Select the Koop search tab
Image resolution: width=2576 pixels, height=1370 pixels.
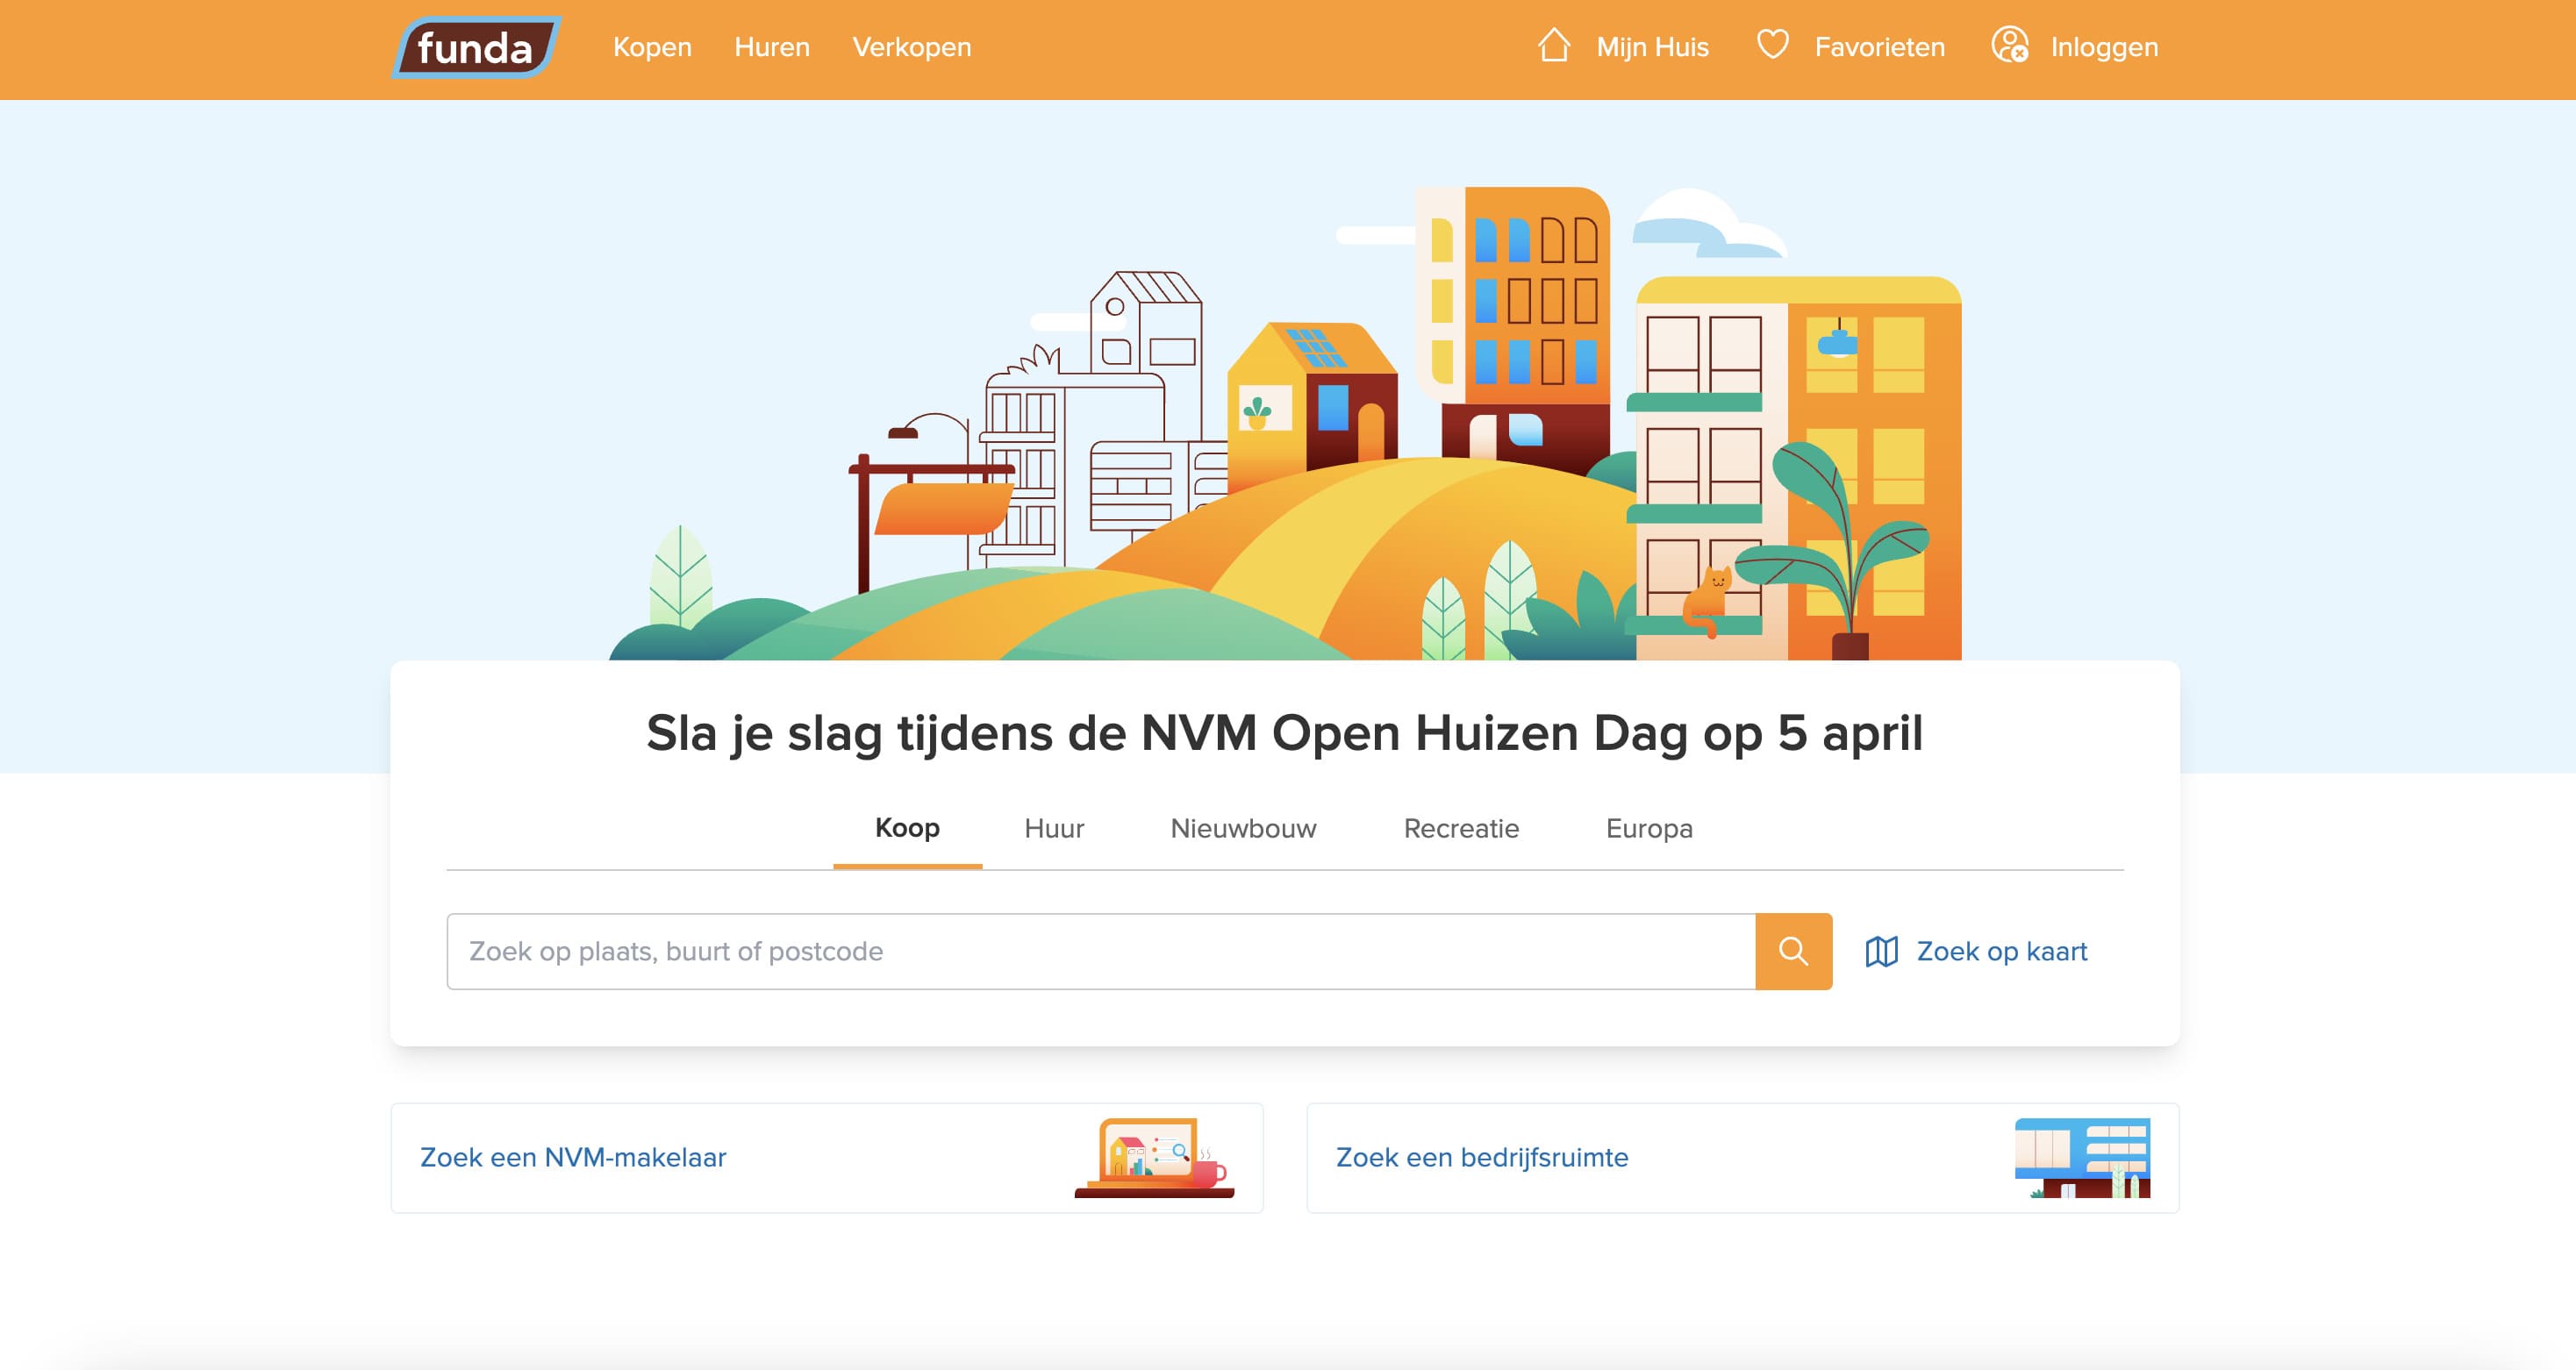pyautogui.click(x=907, y=828)
